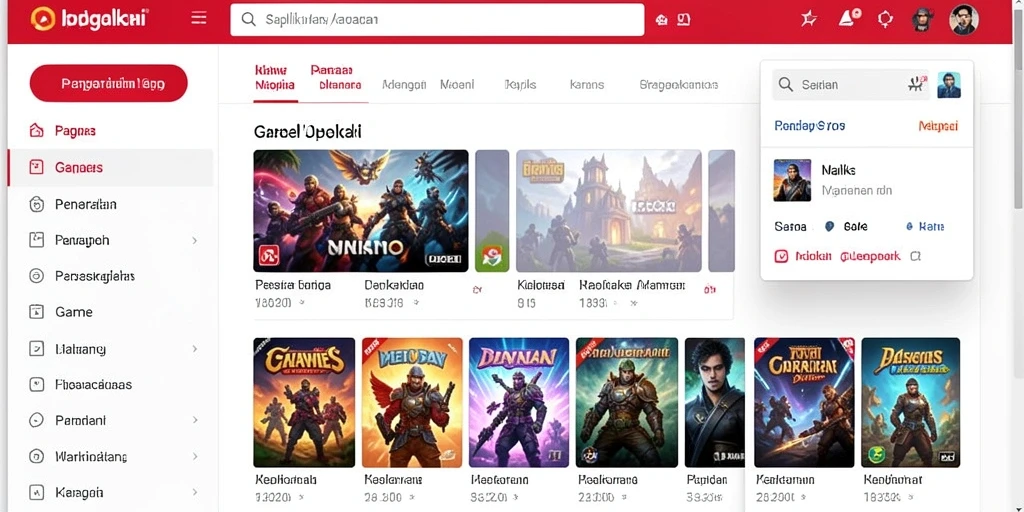Switch to the Kapils tab

(x=520, y=84)
